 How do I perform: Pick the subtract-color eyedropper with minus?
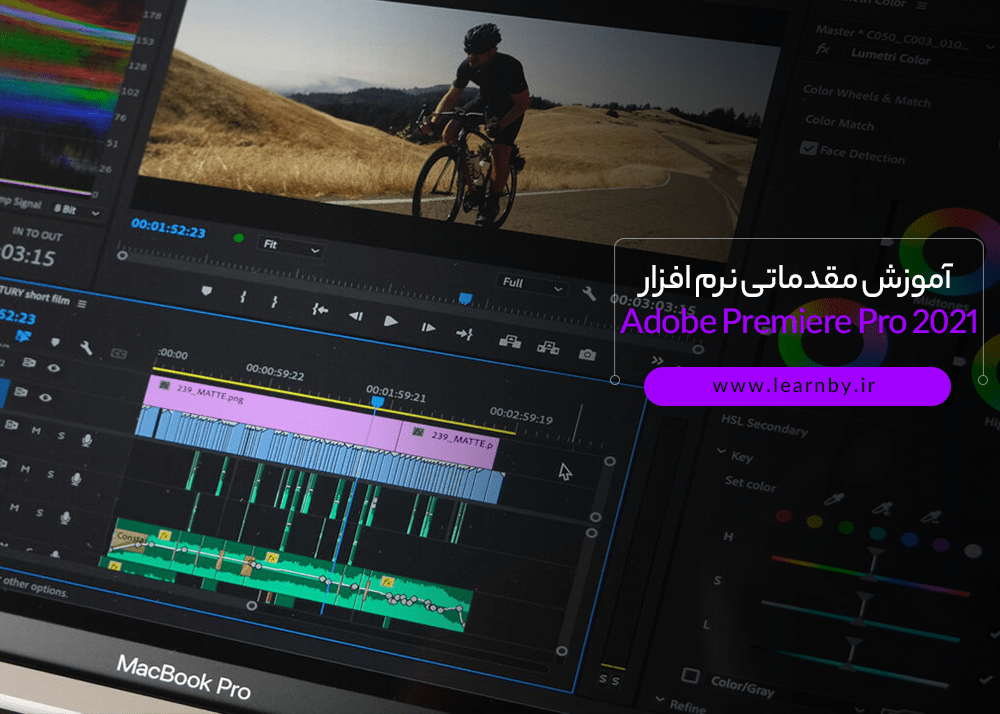[930, 516]
